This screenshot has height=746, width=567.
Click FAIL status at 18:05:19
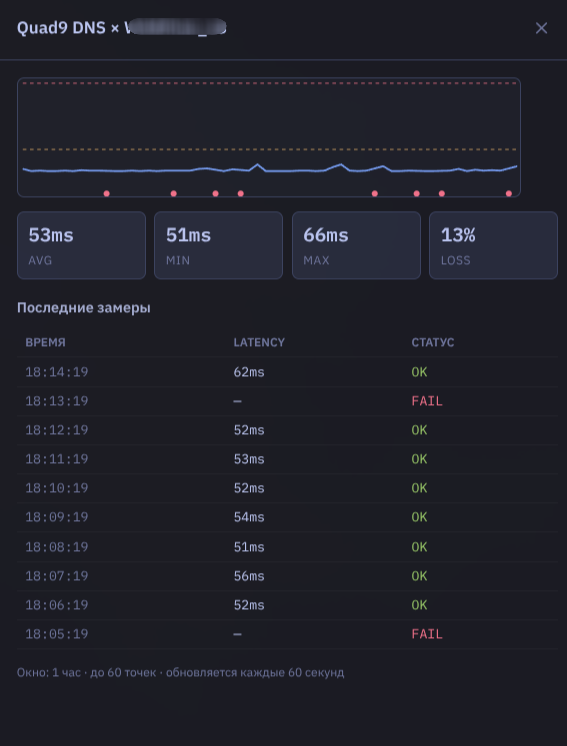point(427,634)
